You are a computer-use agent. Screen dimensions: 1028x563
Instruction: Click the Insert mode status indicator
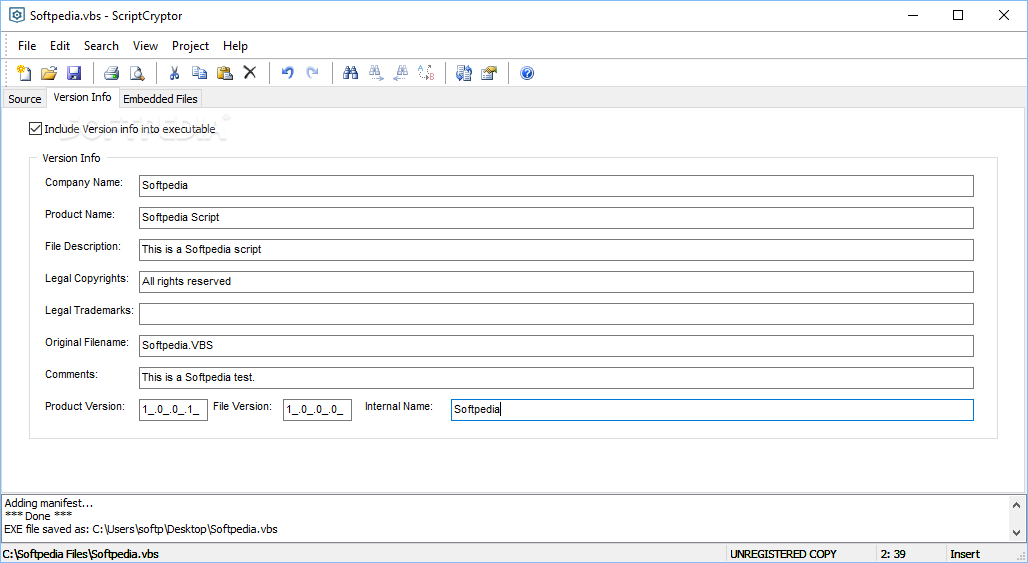pyautogui.click(x=965, y=554)
